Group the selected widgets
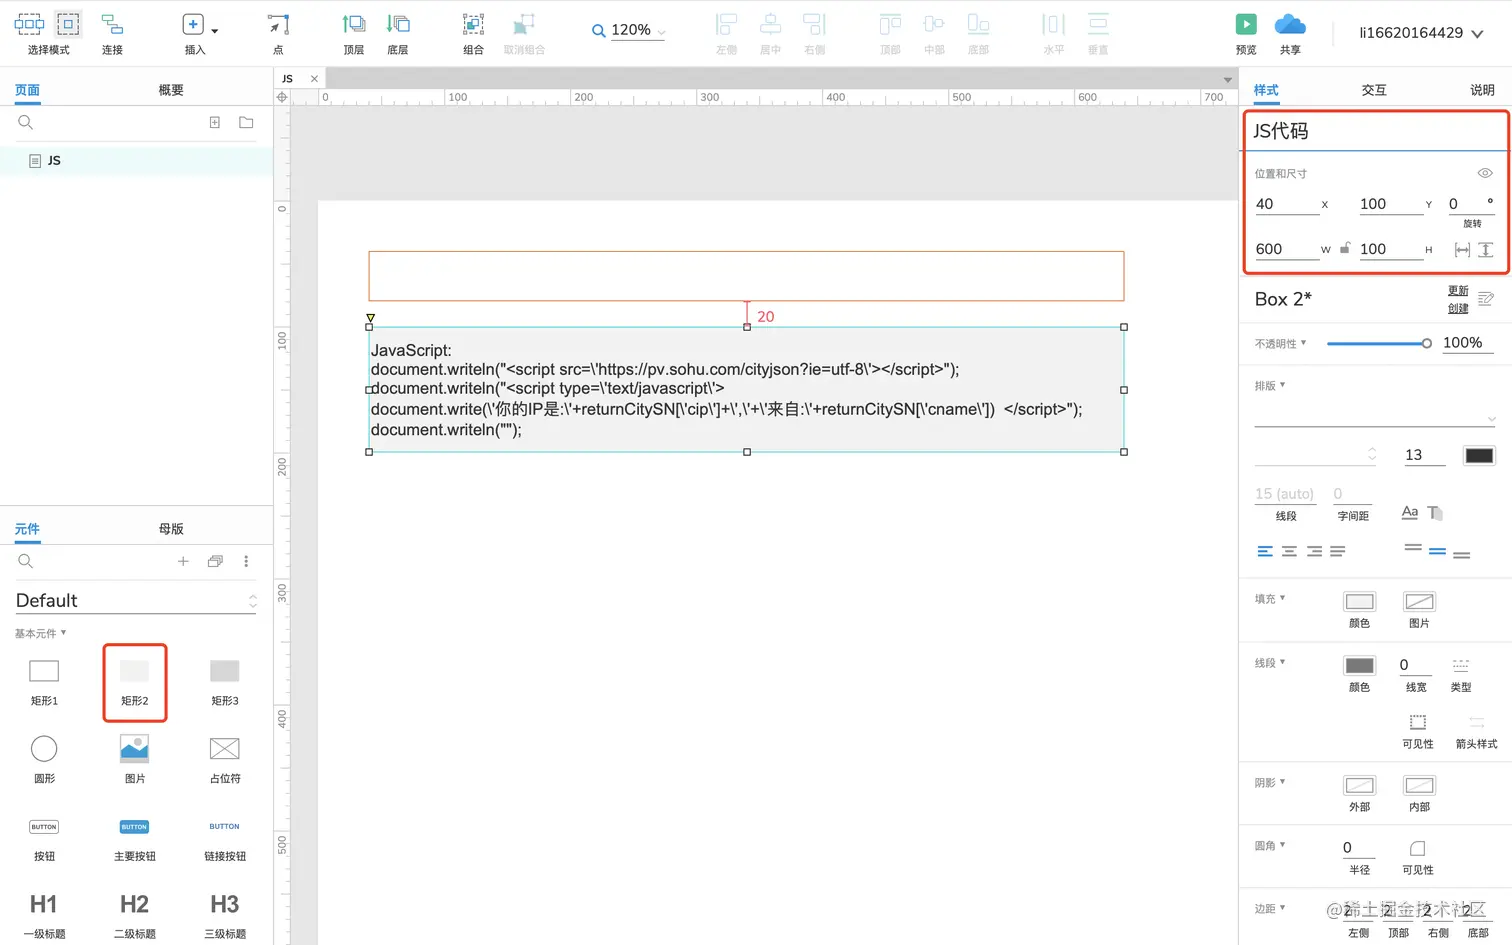The width and height of the screenshot is (1512, 945). [473, 33]
